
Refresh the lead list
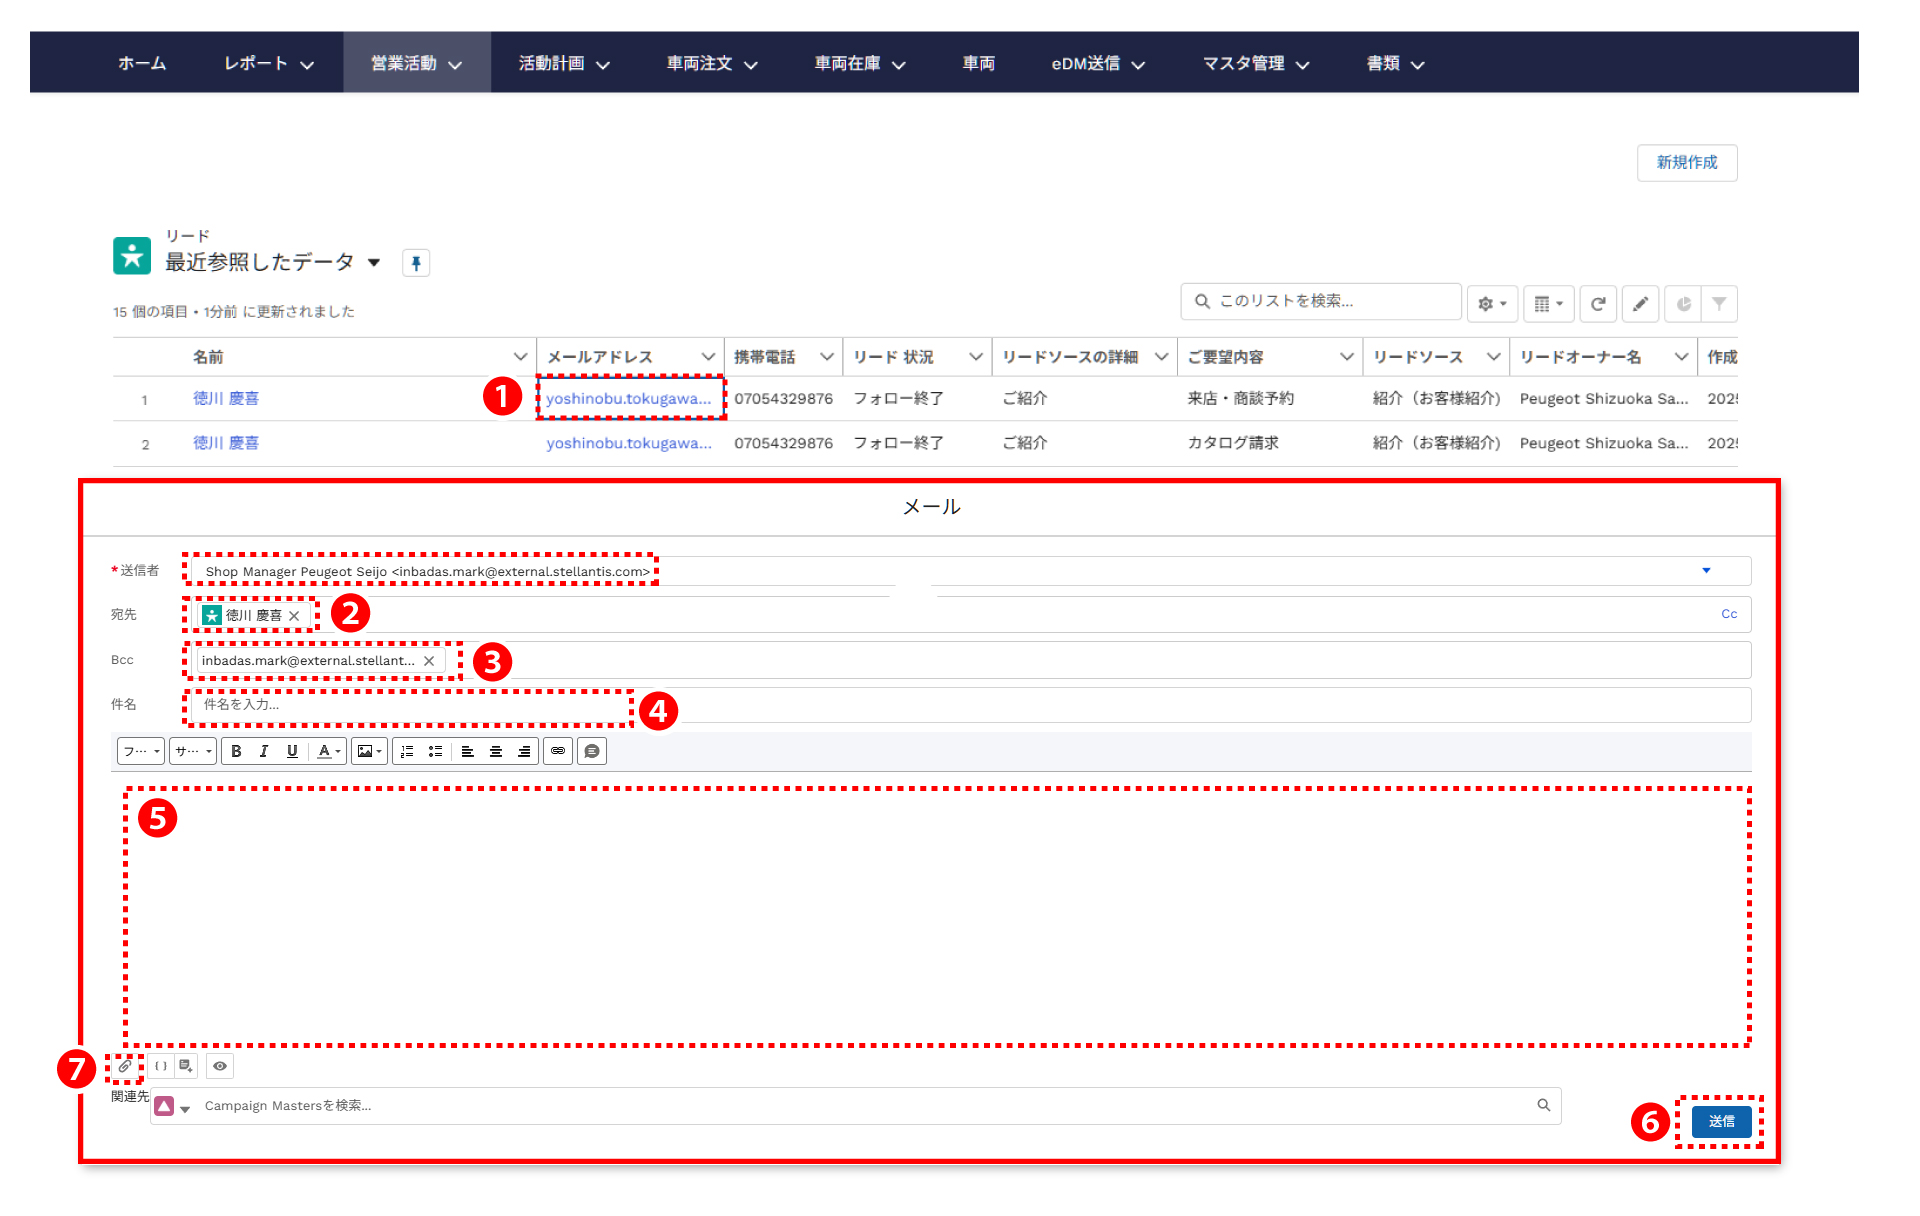(x=1598, y=304)
